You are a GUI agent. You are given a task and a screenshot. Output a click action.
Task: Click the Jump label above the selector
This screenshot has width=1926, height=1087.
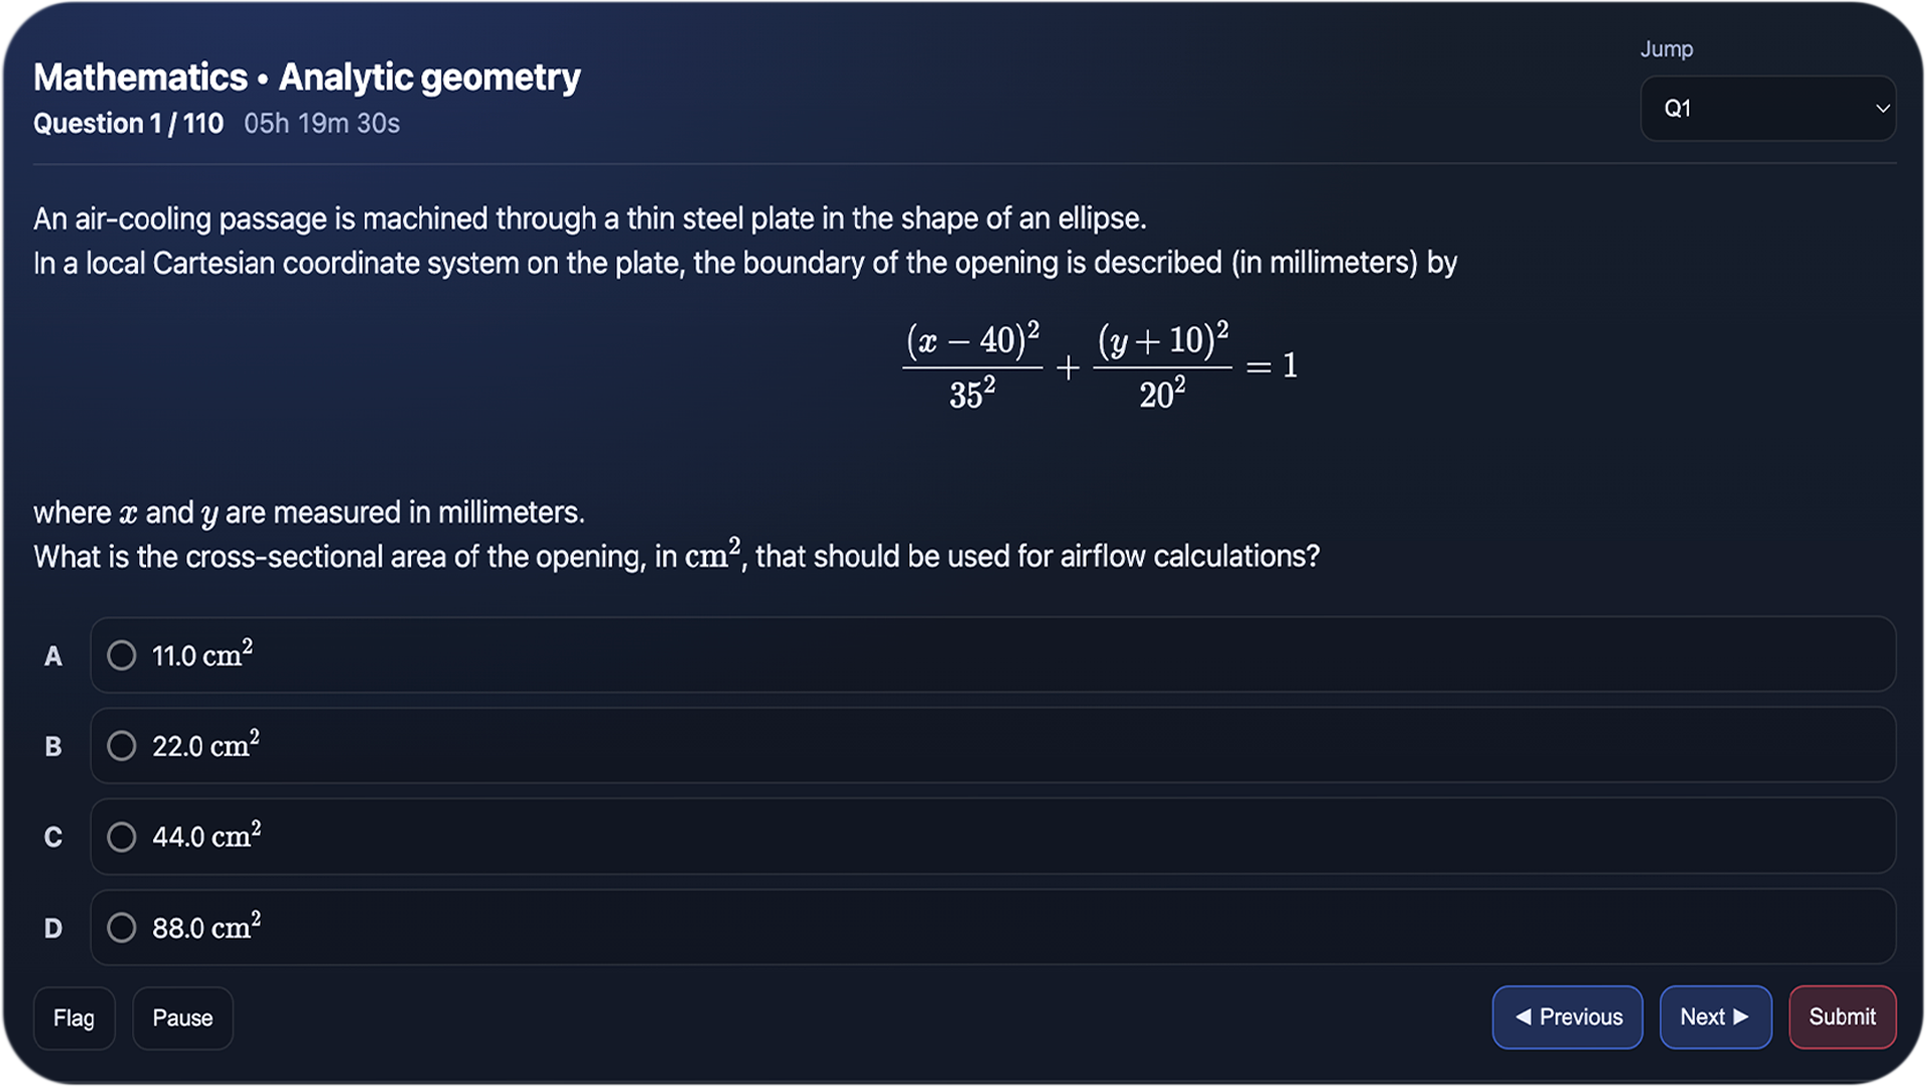coord(1666,49)
